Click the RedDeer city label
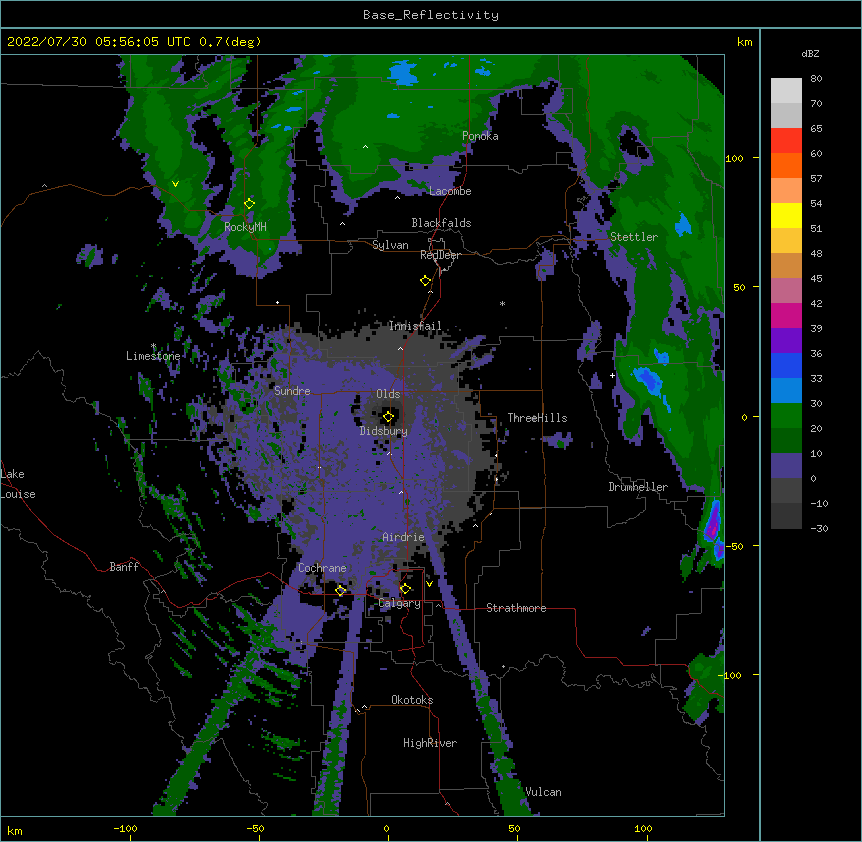The image size is (862, 842). (440, 255)
